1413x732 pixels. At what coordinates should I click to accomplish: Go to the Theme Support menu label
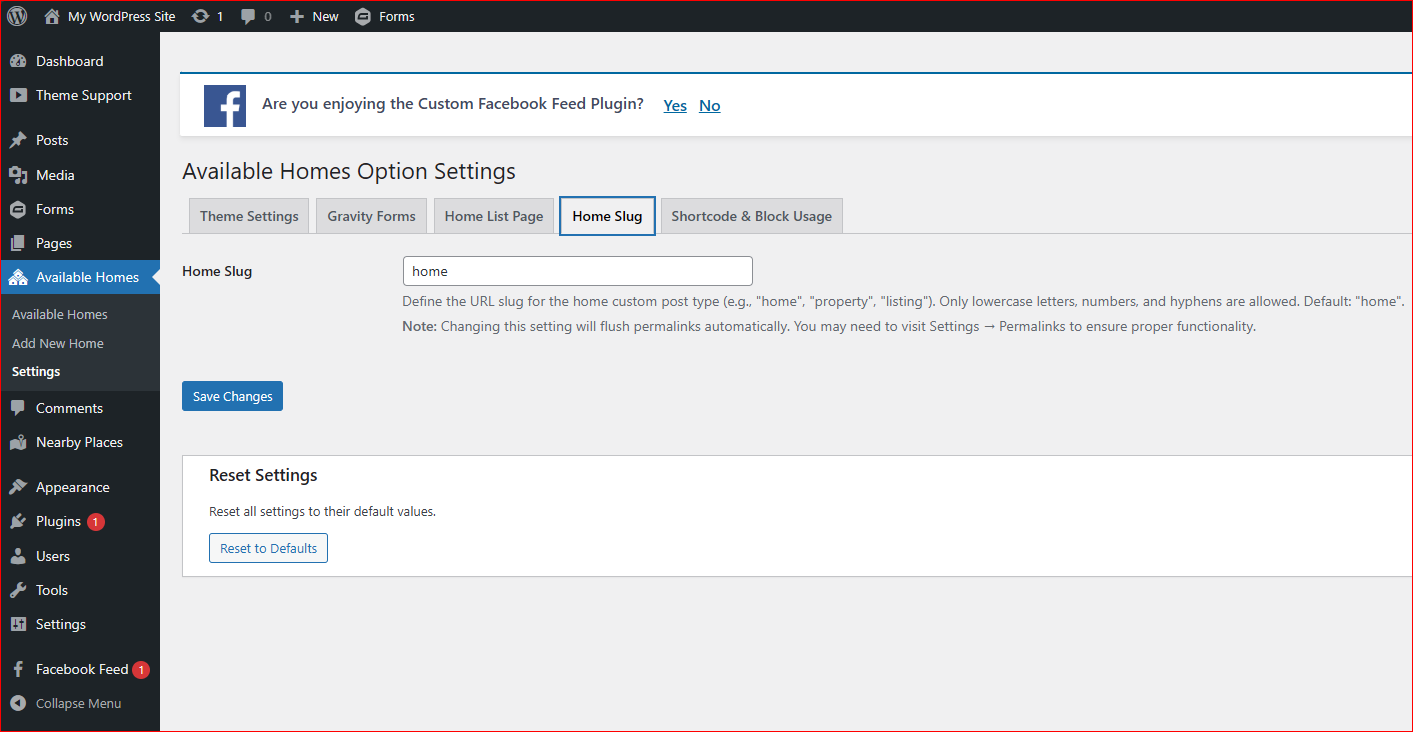pos(84,95)
